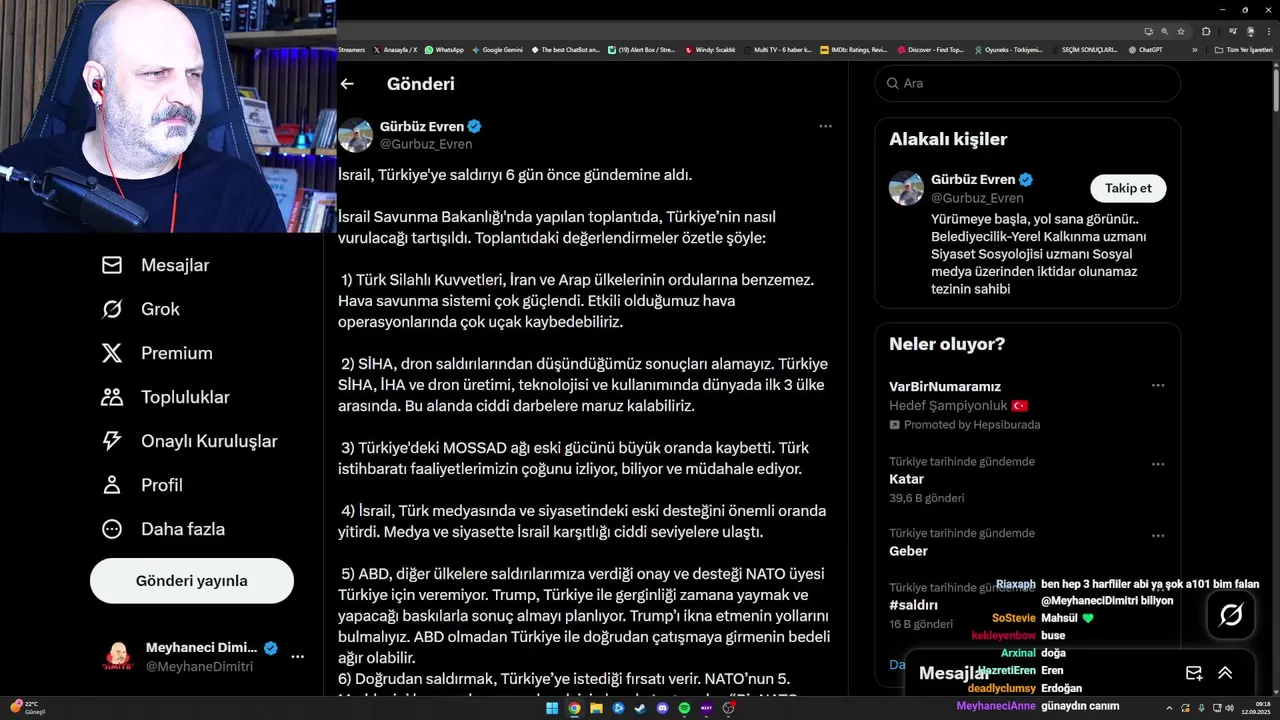
Task: Open options for the Katar trend
Action: coord(1158,464)
